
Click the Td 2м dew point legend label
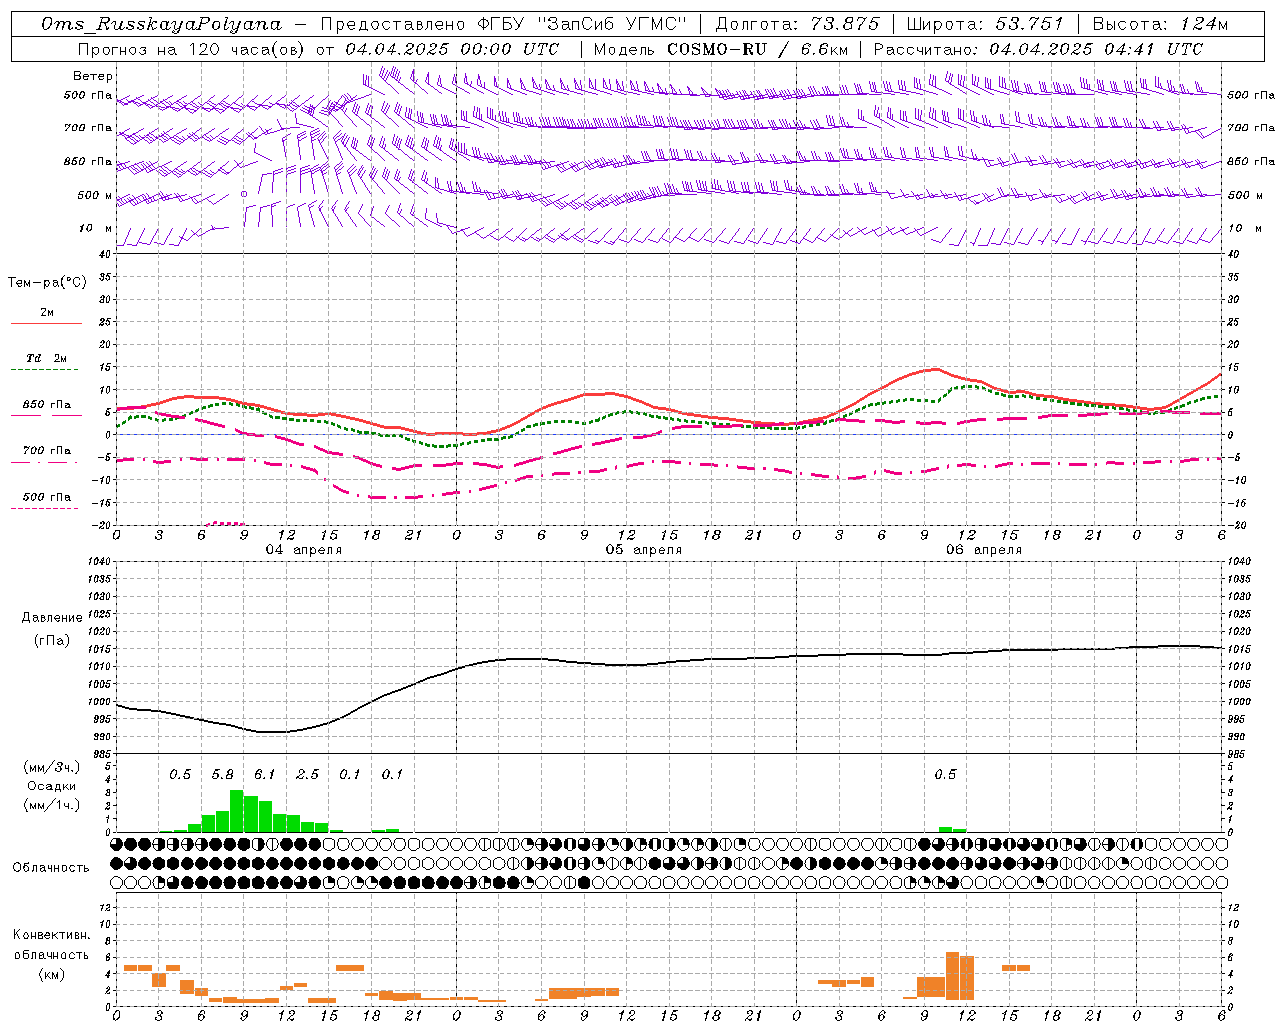(47, 358)
